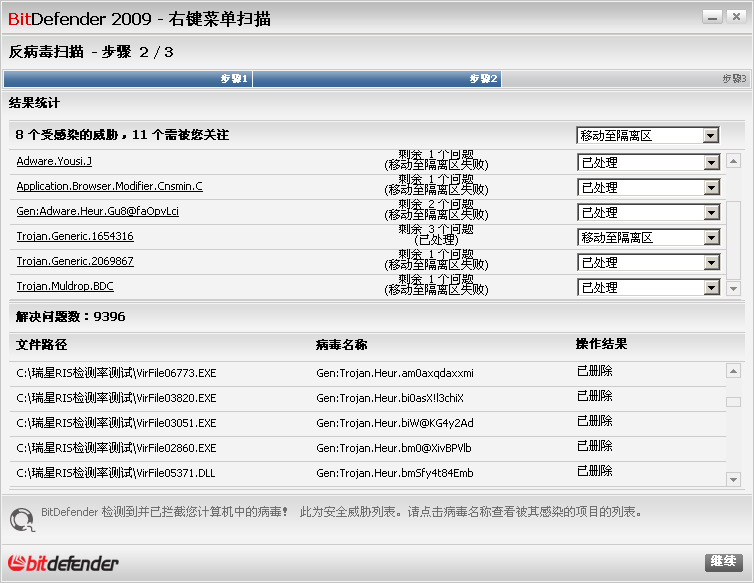Click the 病毒名称 column header
The height and width of the screenshot is (583, 754).
point(341,344)
